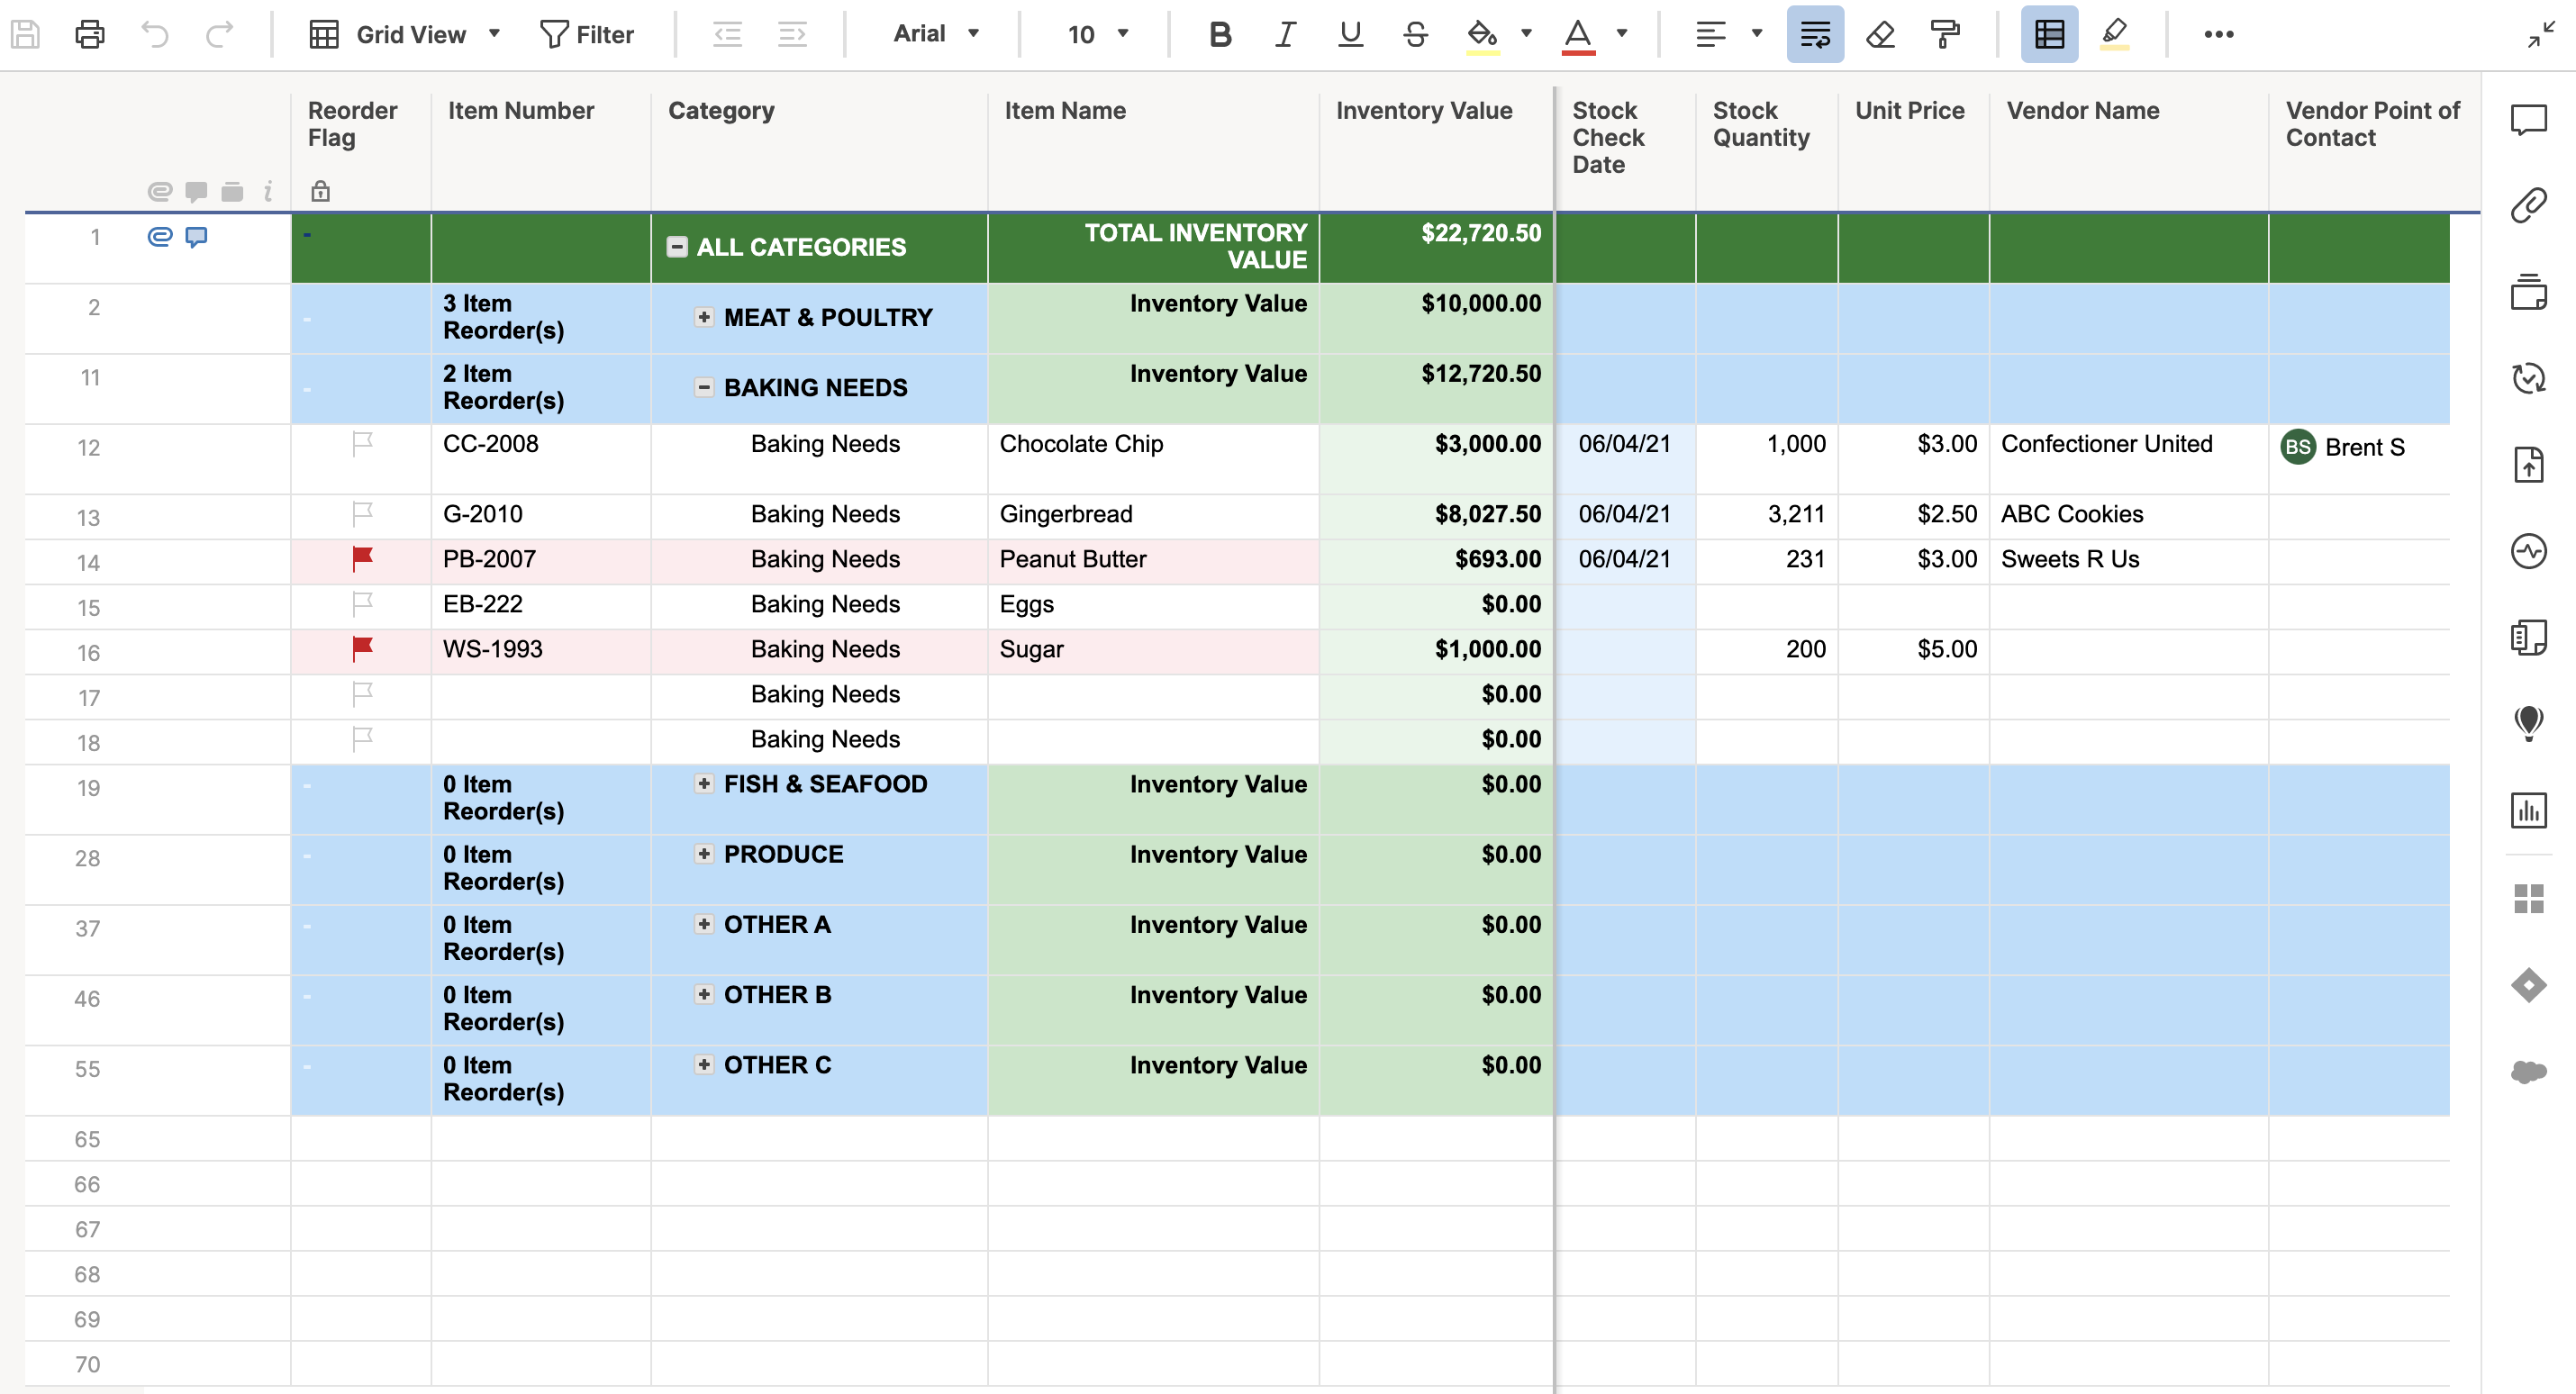Open the Conversations panel in right sidebar
Viewport: 2576px width, 1394px height.
coord(2528,120)
